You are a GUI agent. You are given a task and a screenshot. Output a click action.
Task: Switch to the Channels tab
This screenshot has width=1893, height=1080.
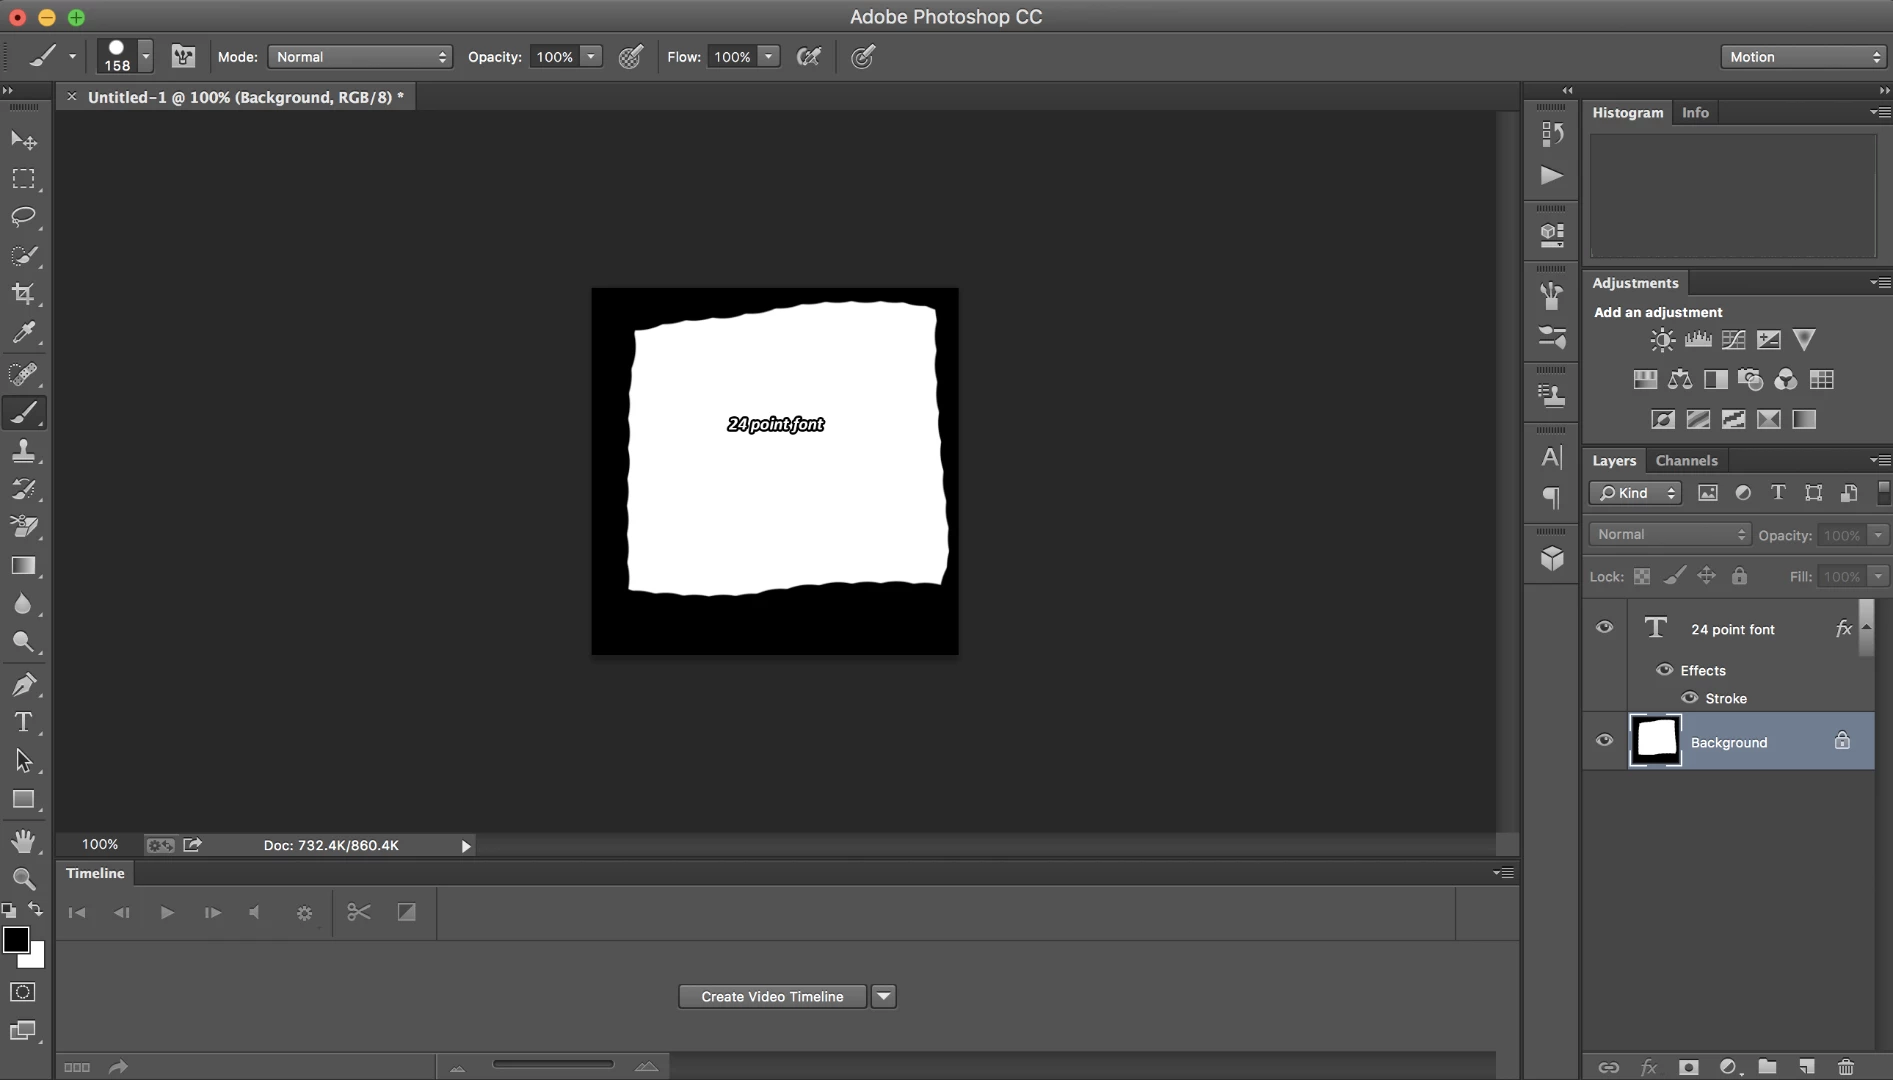coord(1686,460)
